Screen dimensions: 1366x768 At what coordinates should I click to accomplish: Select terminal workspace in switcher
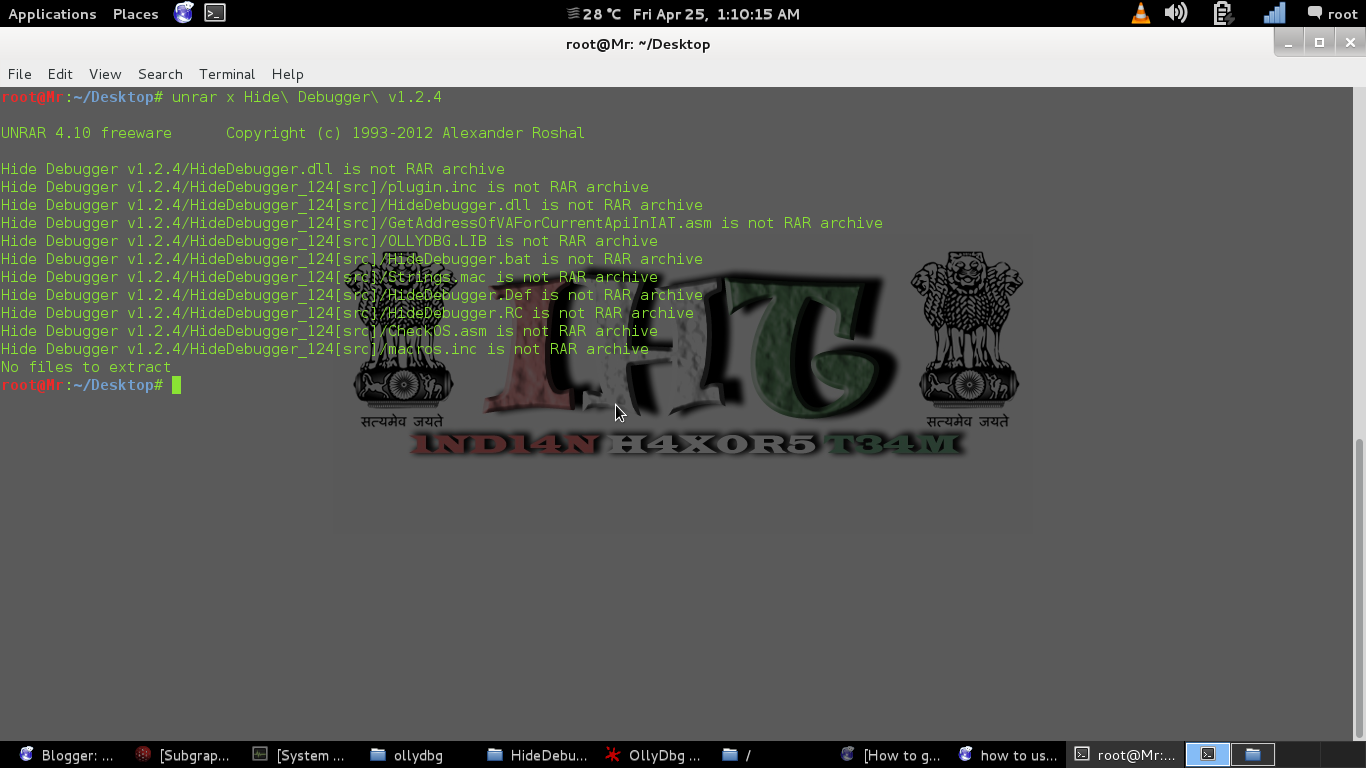click(1208, 755)
